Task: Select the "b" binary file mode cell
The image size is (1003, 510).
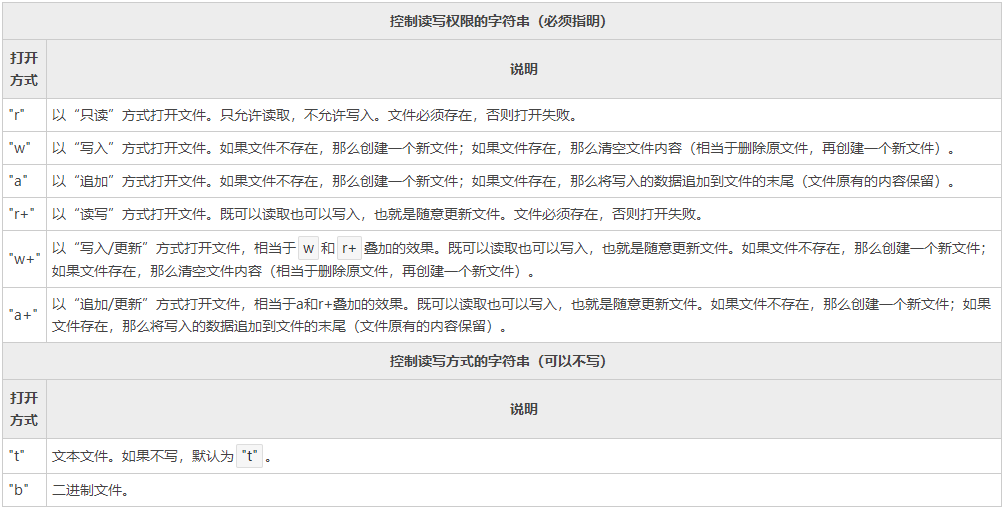Action: pos(18,490)
